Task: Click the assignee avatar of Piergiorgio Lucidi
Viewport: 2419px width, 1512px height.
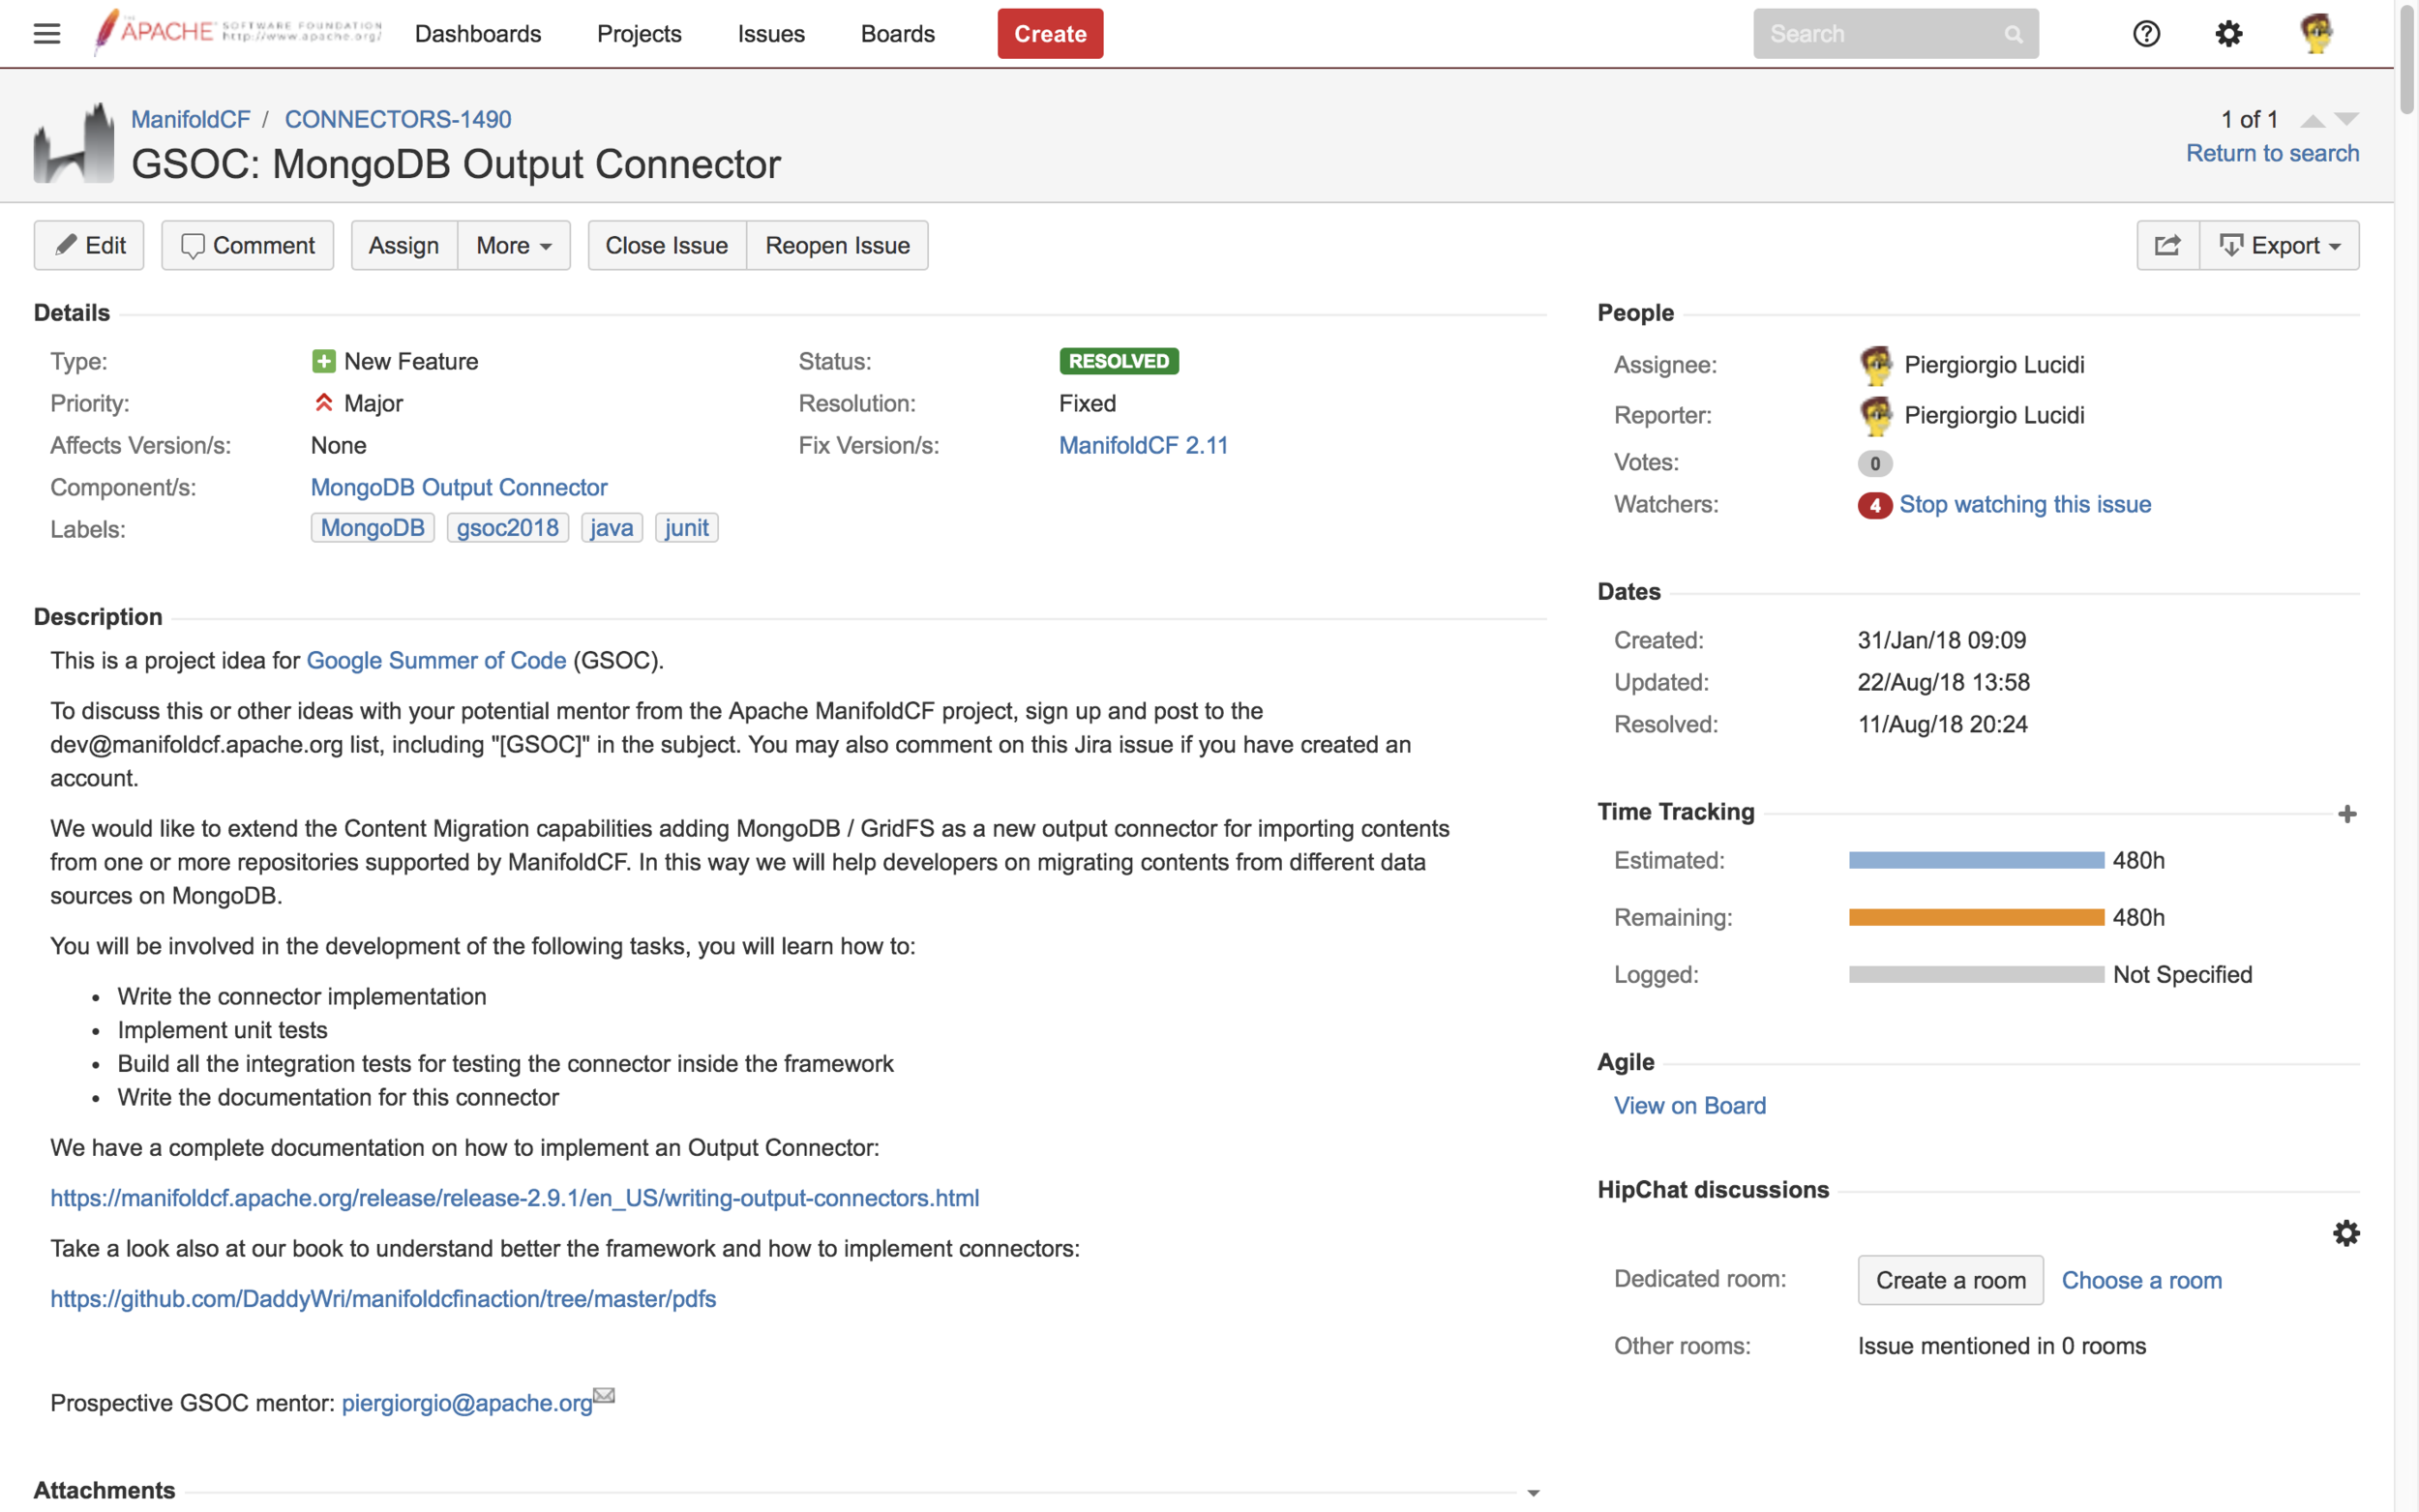Action: click(x=1876, y=365)
